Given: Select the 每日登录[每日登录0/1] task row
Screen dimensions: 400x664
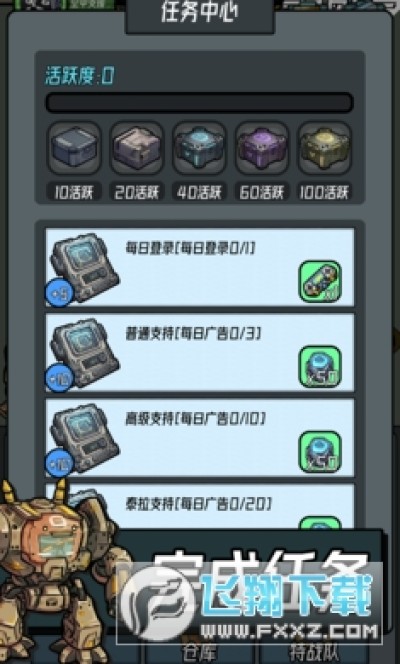Looking at the screenshot, I should click(x=200, y=267).
